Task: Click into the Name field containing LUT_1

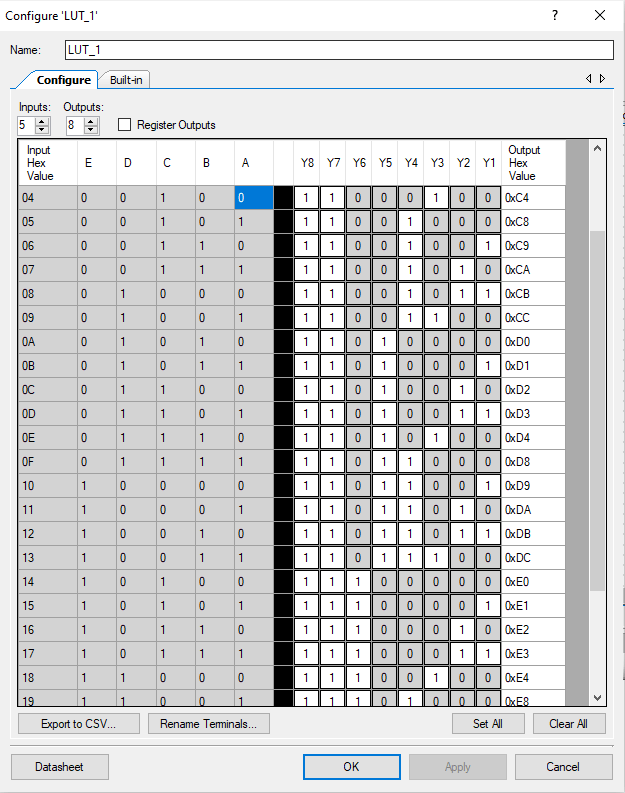Action: click(338, 50)
